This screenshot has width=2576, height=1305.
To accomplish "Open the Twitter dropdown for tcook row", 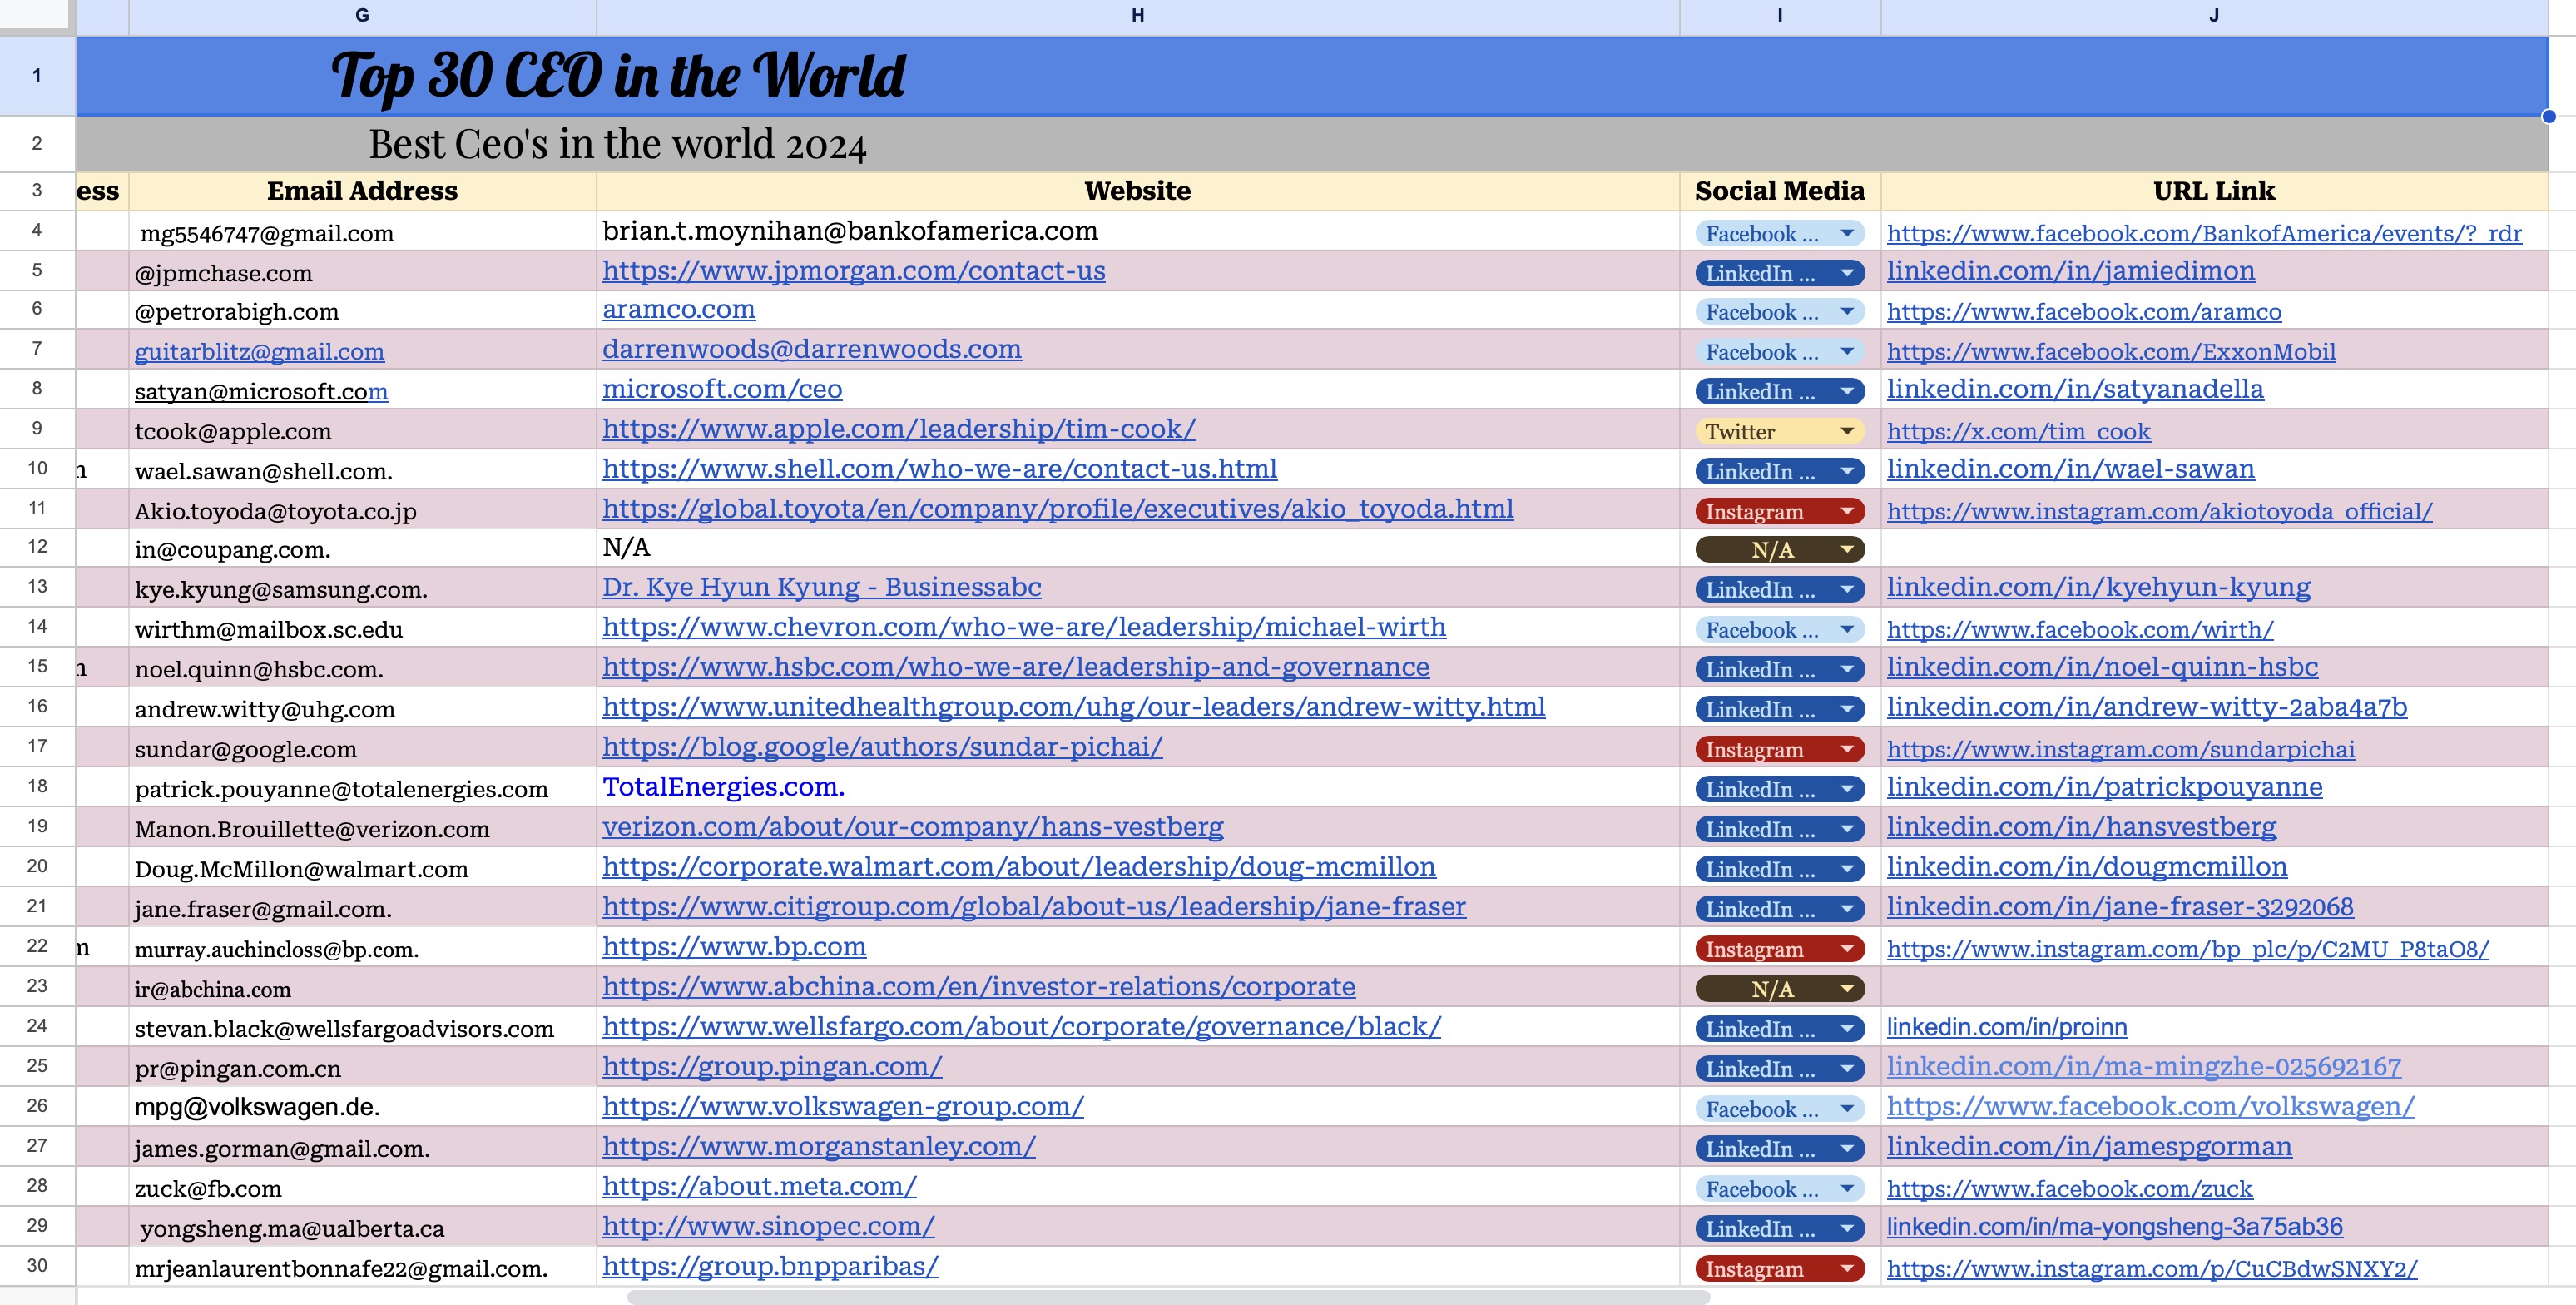I will pos(1846,431).
